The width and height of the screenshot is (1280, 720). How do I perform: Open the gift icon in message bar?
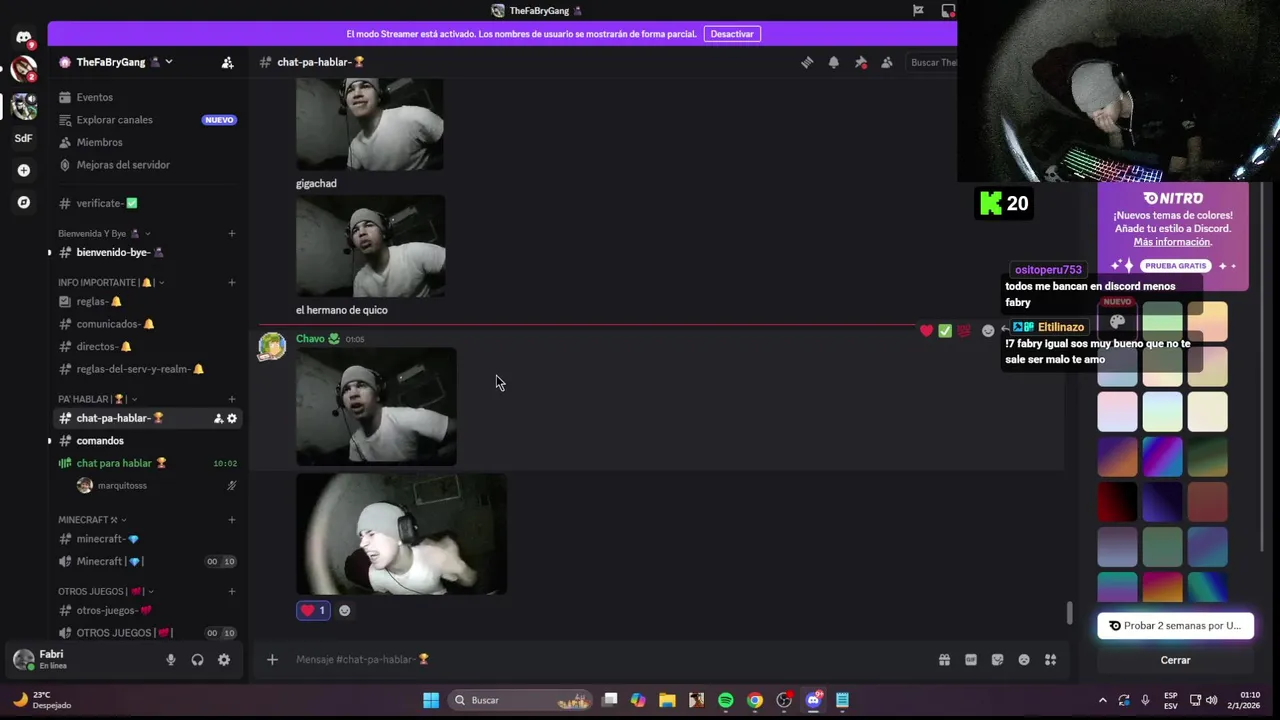(944, 659)
